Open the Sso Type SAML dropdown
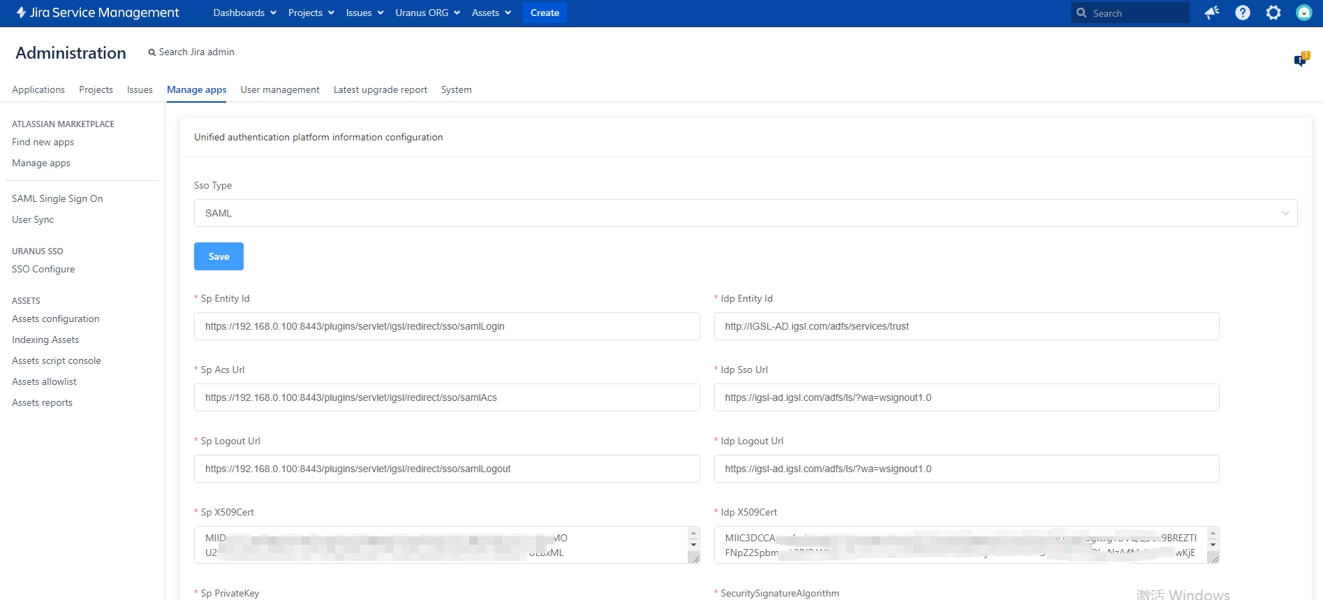This screenshot has width=1323, height=600. coord(745,213)
